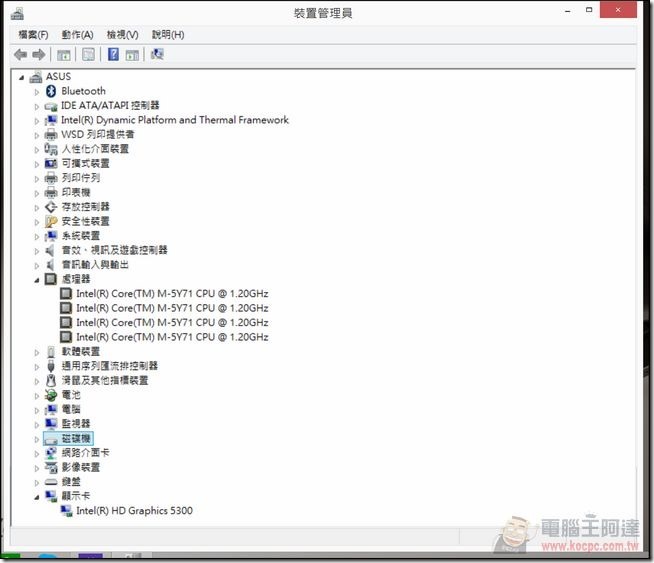
Task: Click the 存放控制器 icon
Action: coord(51,207)
